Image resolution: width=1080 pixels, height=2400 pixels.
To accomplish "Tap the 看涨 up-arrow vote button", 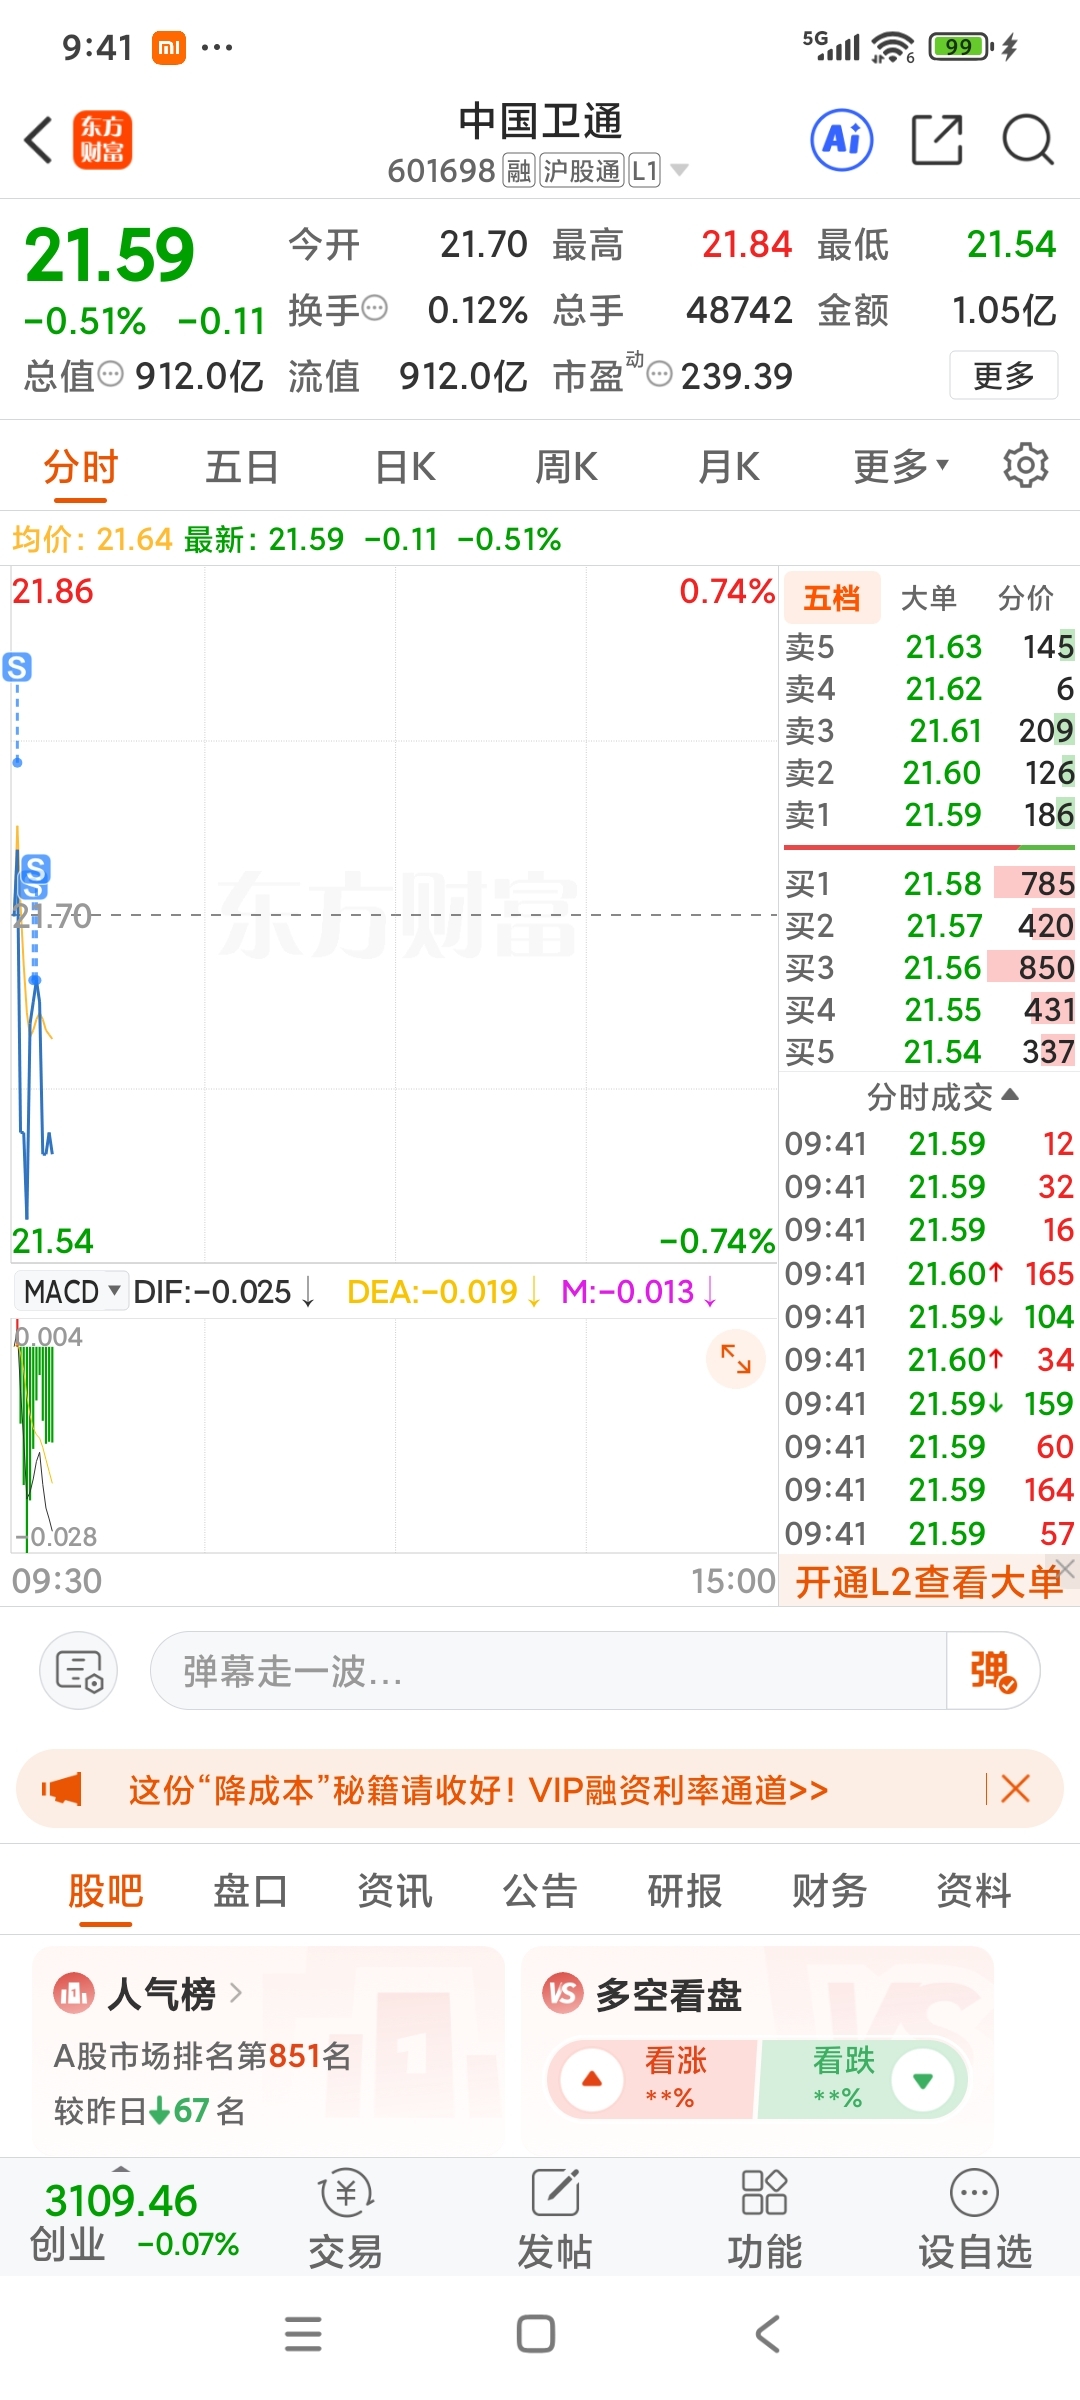I will 592,2080.
